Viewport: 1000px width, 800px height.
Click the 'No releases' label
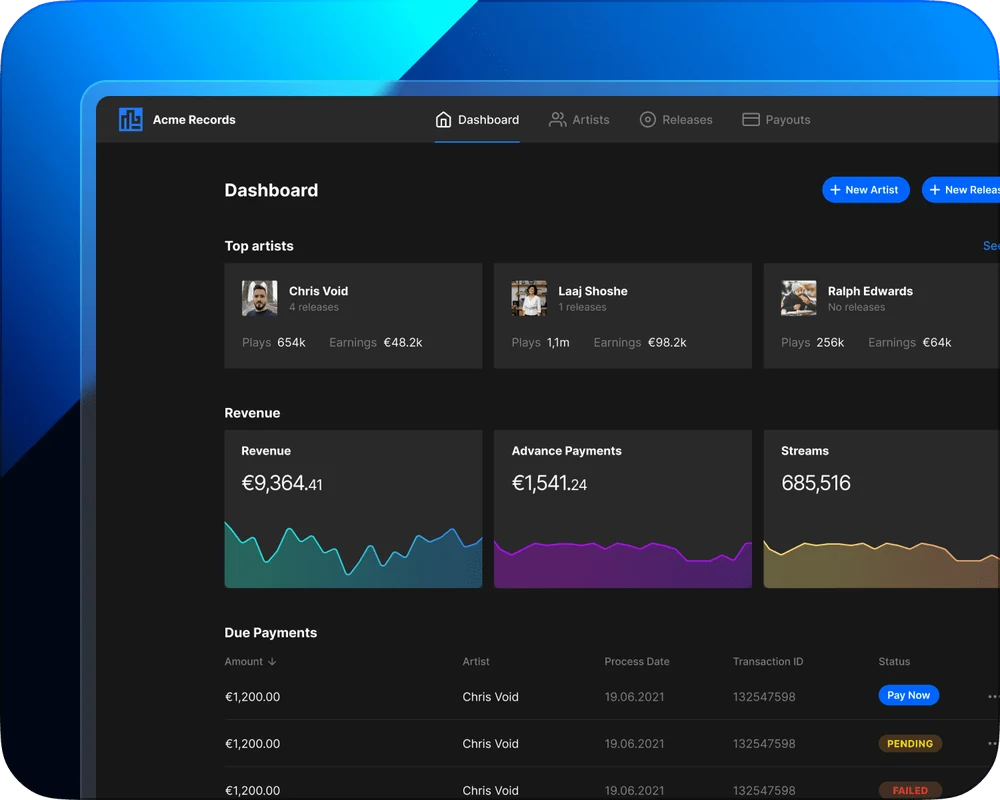point(857,307)
